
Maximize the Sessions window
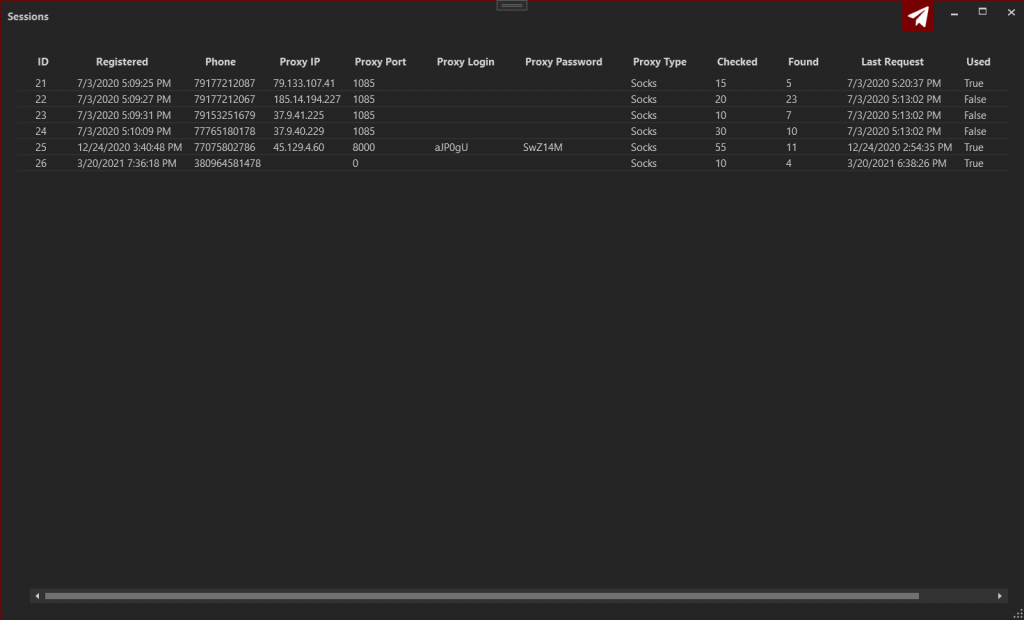coord(982,12)
